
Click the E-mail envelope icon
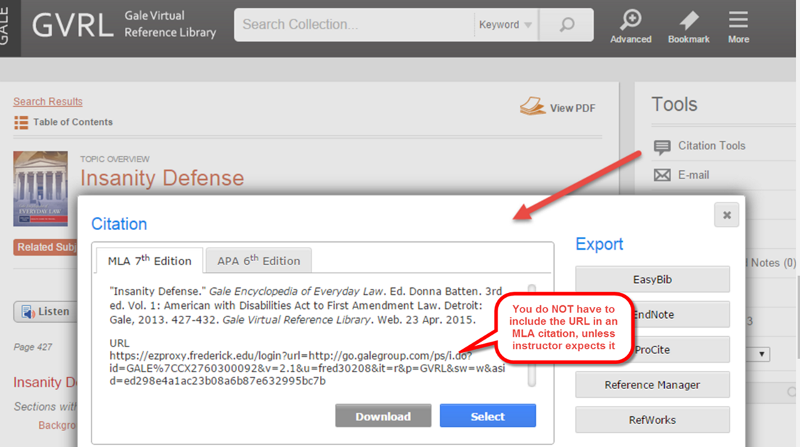click(662, 176)
